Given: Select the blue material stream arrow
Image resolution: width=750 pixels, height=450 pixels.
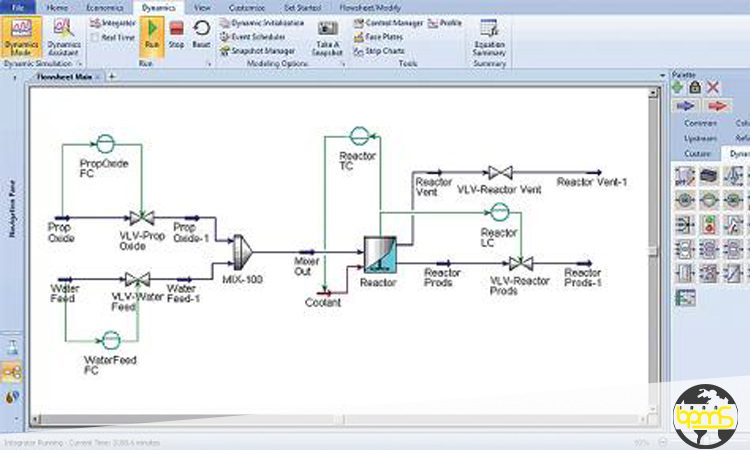Looking at the screenshot, I should 685,105.
